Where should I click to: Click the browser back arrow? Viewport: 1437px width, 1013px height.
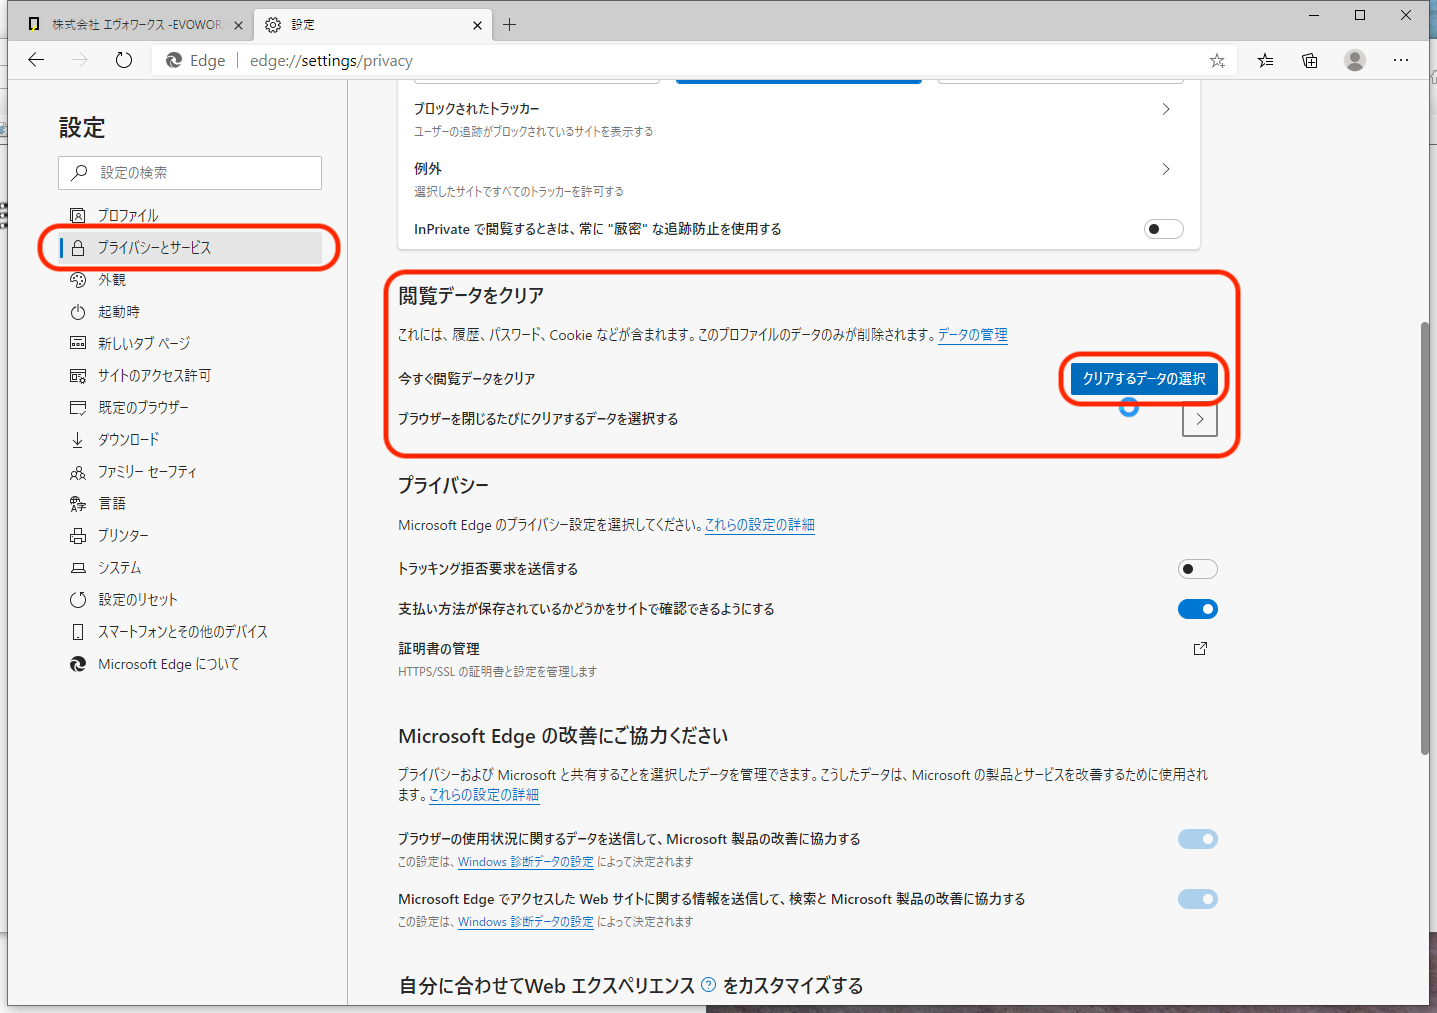point(36,60)
